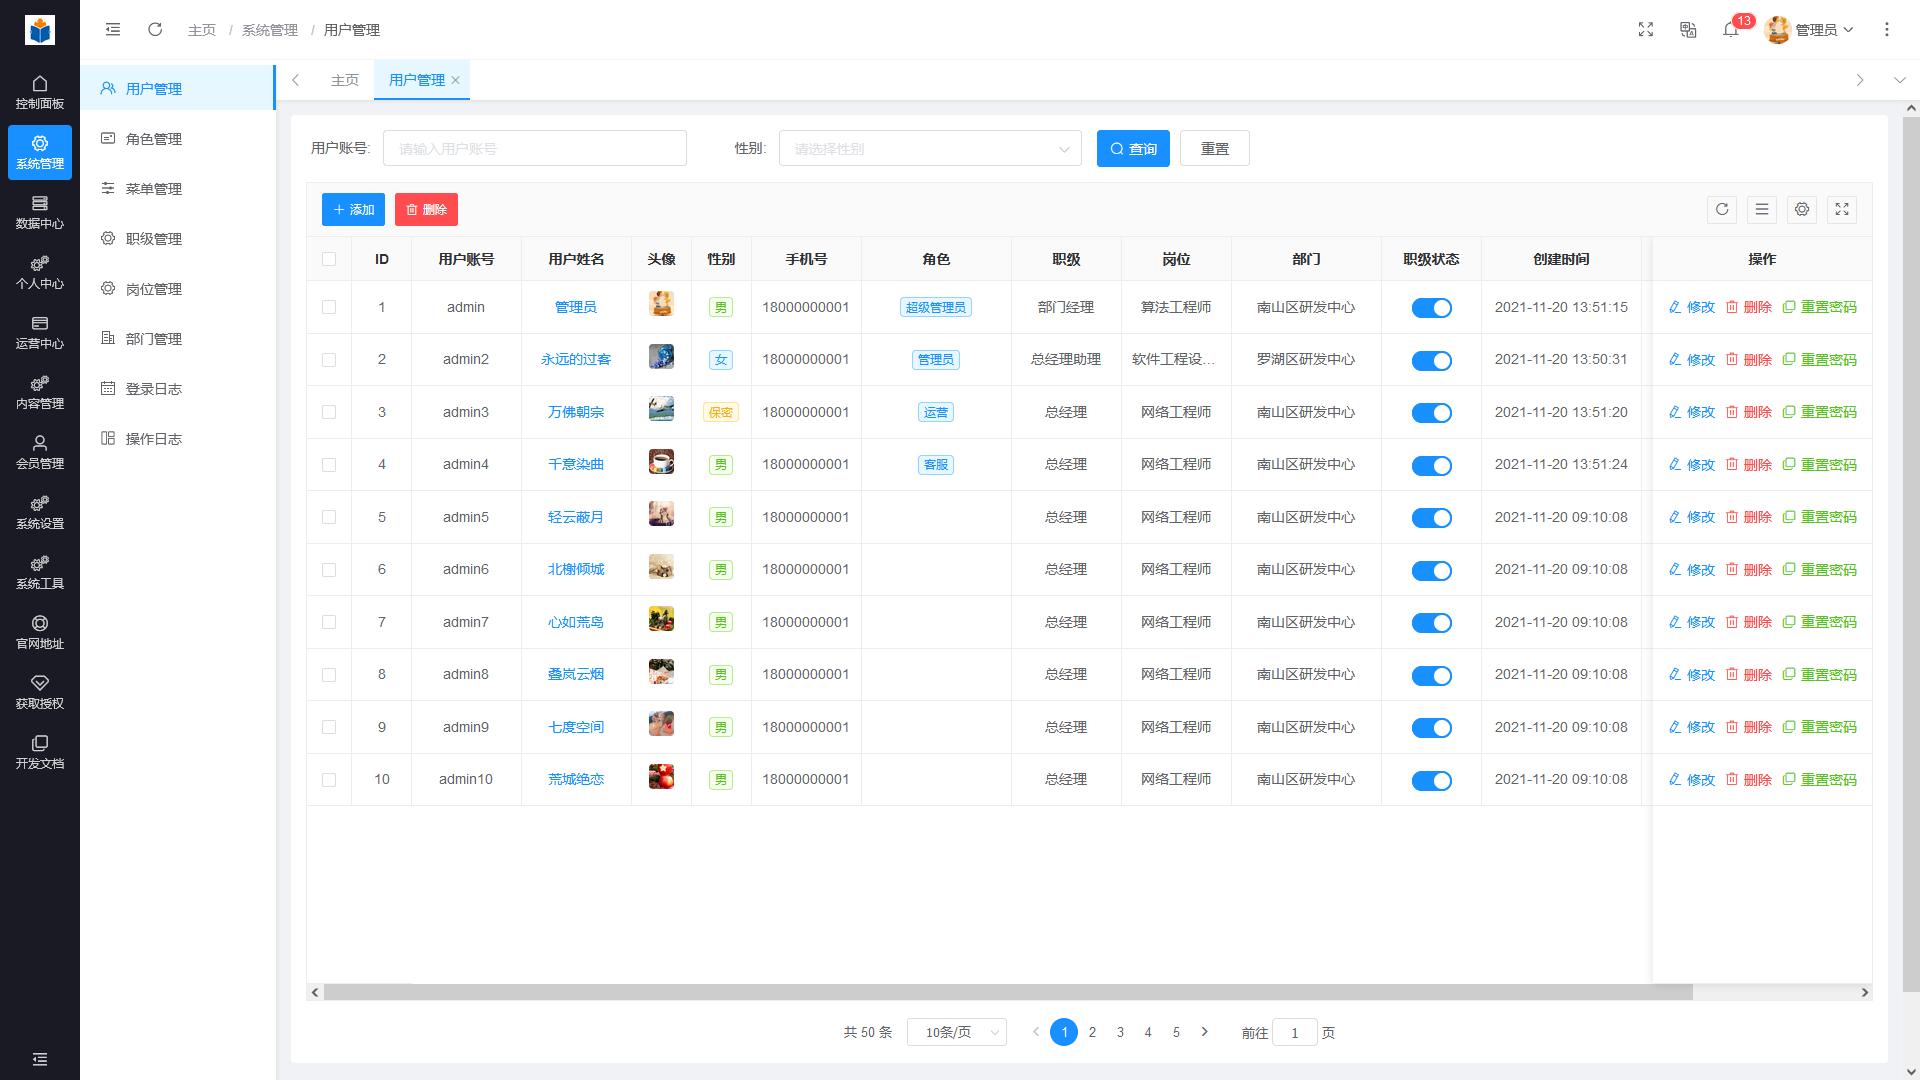Open table column settings gear icon

coord(1802,210)
